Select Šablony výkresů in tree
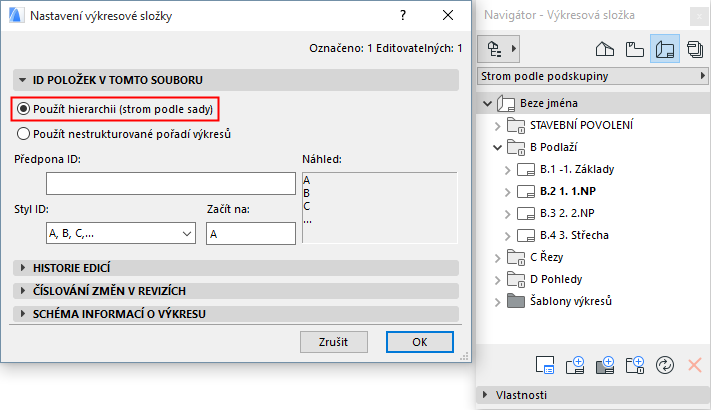 pos(570,301)
